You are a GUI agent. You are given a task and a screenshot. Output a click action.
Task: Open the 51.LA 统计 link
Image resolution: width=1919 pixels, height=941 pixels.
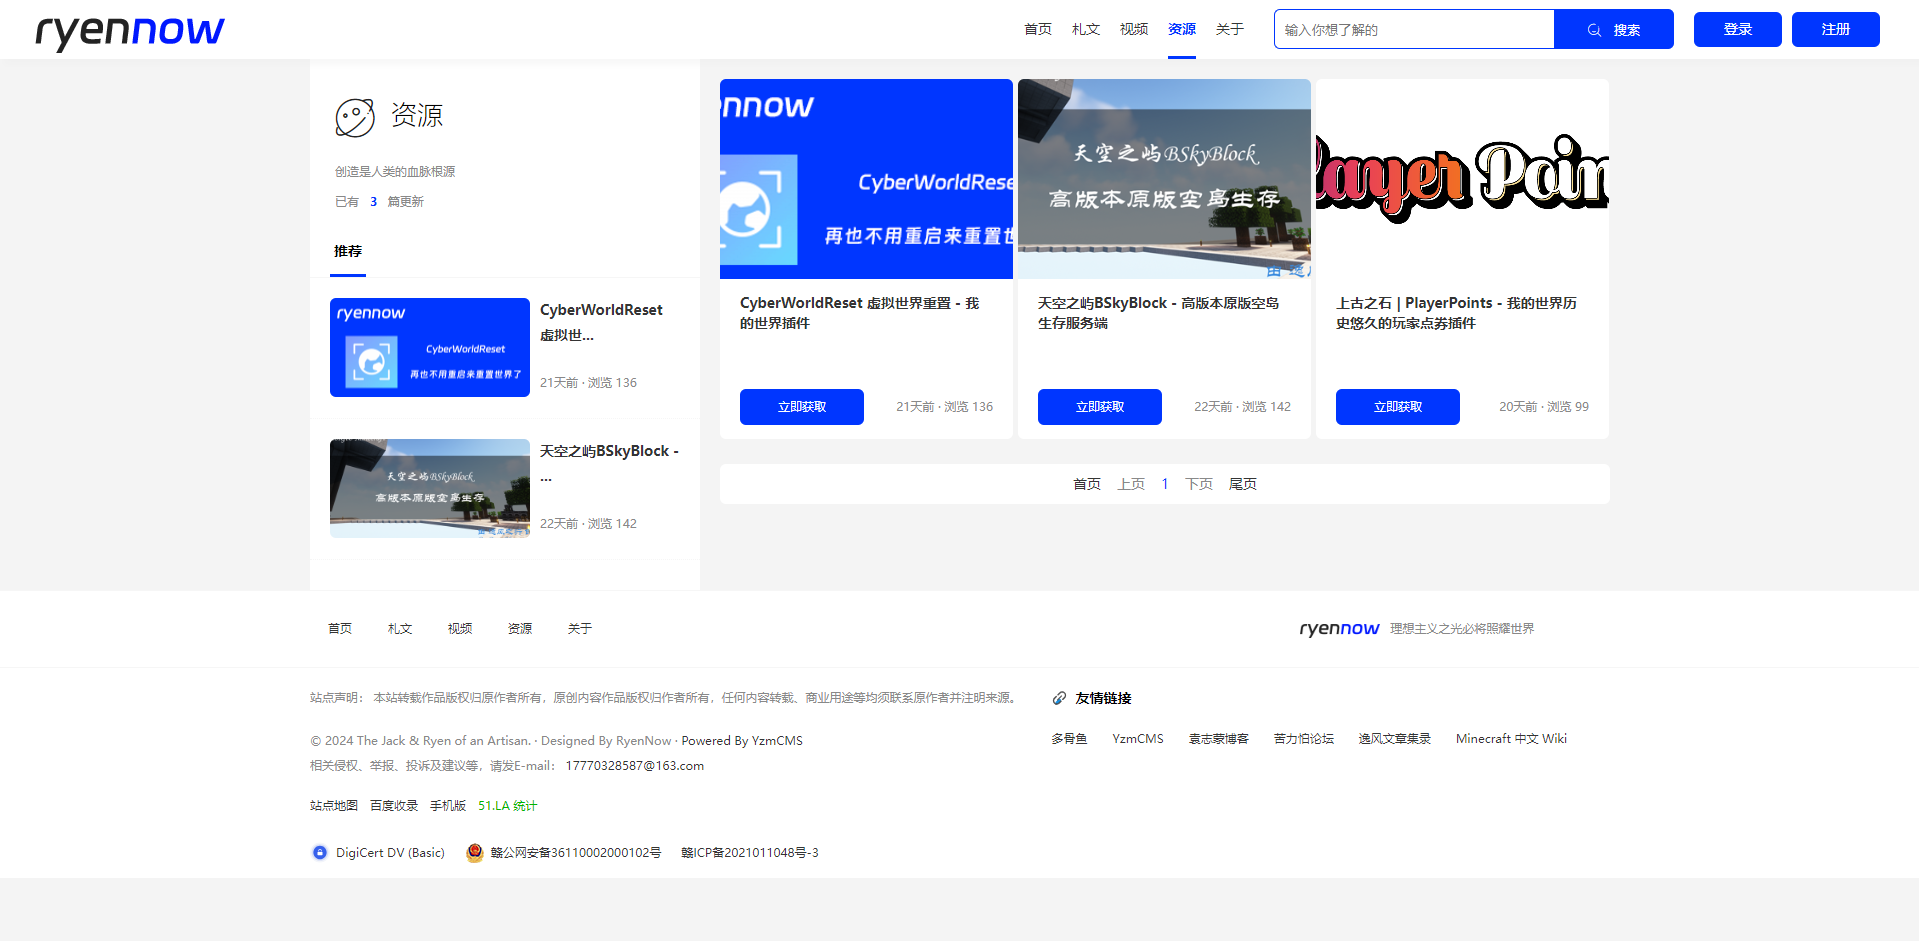pos(508,806)
